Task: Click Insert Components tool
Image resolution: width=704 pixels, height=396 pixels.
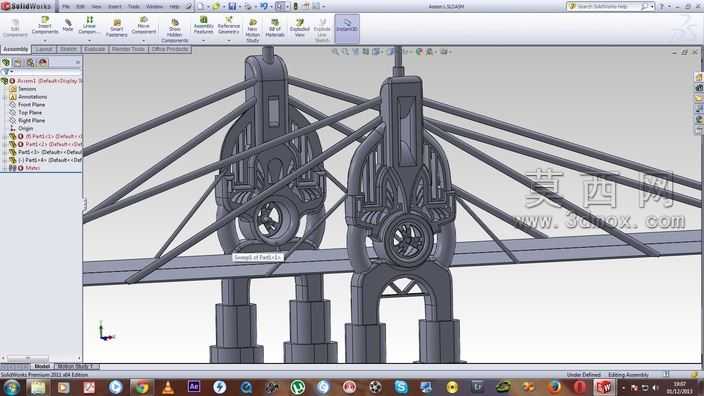Action: tap(45, 26)
